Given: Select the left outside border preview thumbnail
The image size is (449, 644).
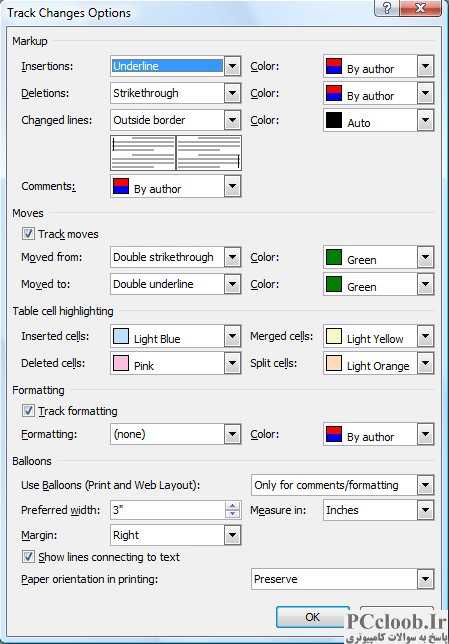Looking at the screenshot, I should (143, 153).
